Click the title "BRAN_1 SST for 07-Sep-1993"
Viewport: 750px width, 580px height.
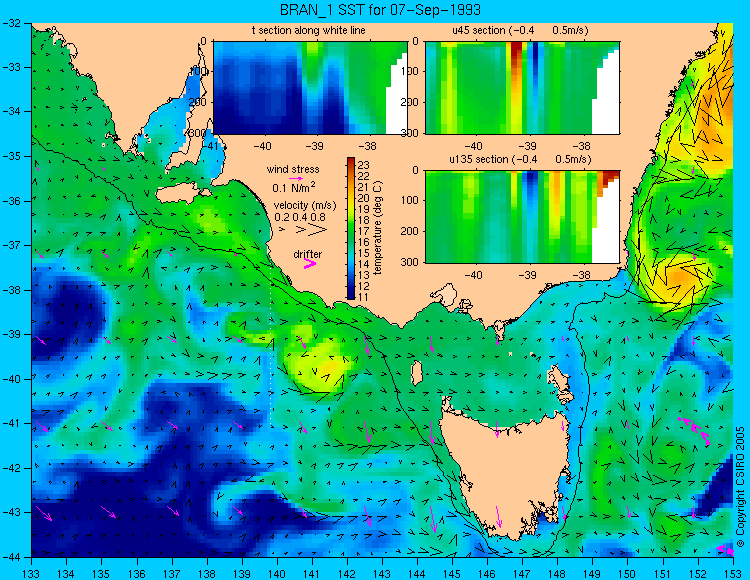pos(380,10)
